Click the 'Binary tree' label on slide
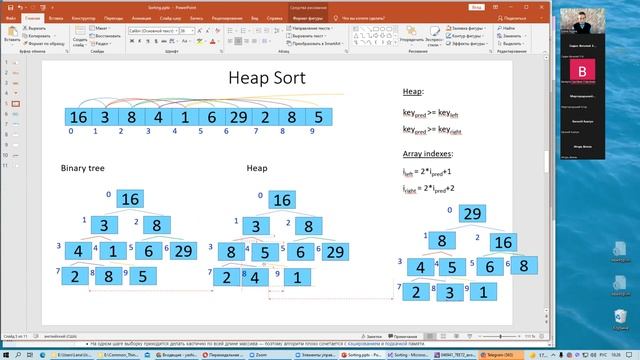The width and height of the screenshot is (640, 360). point(82,168)
